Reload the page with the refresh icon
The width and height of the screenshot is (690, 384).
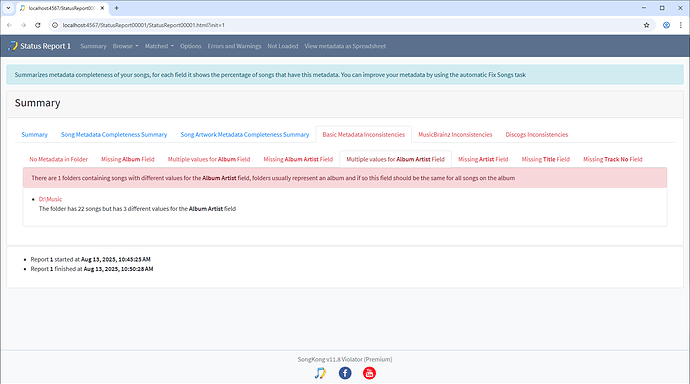38,25
